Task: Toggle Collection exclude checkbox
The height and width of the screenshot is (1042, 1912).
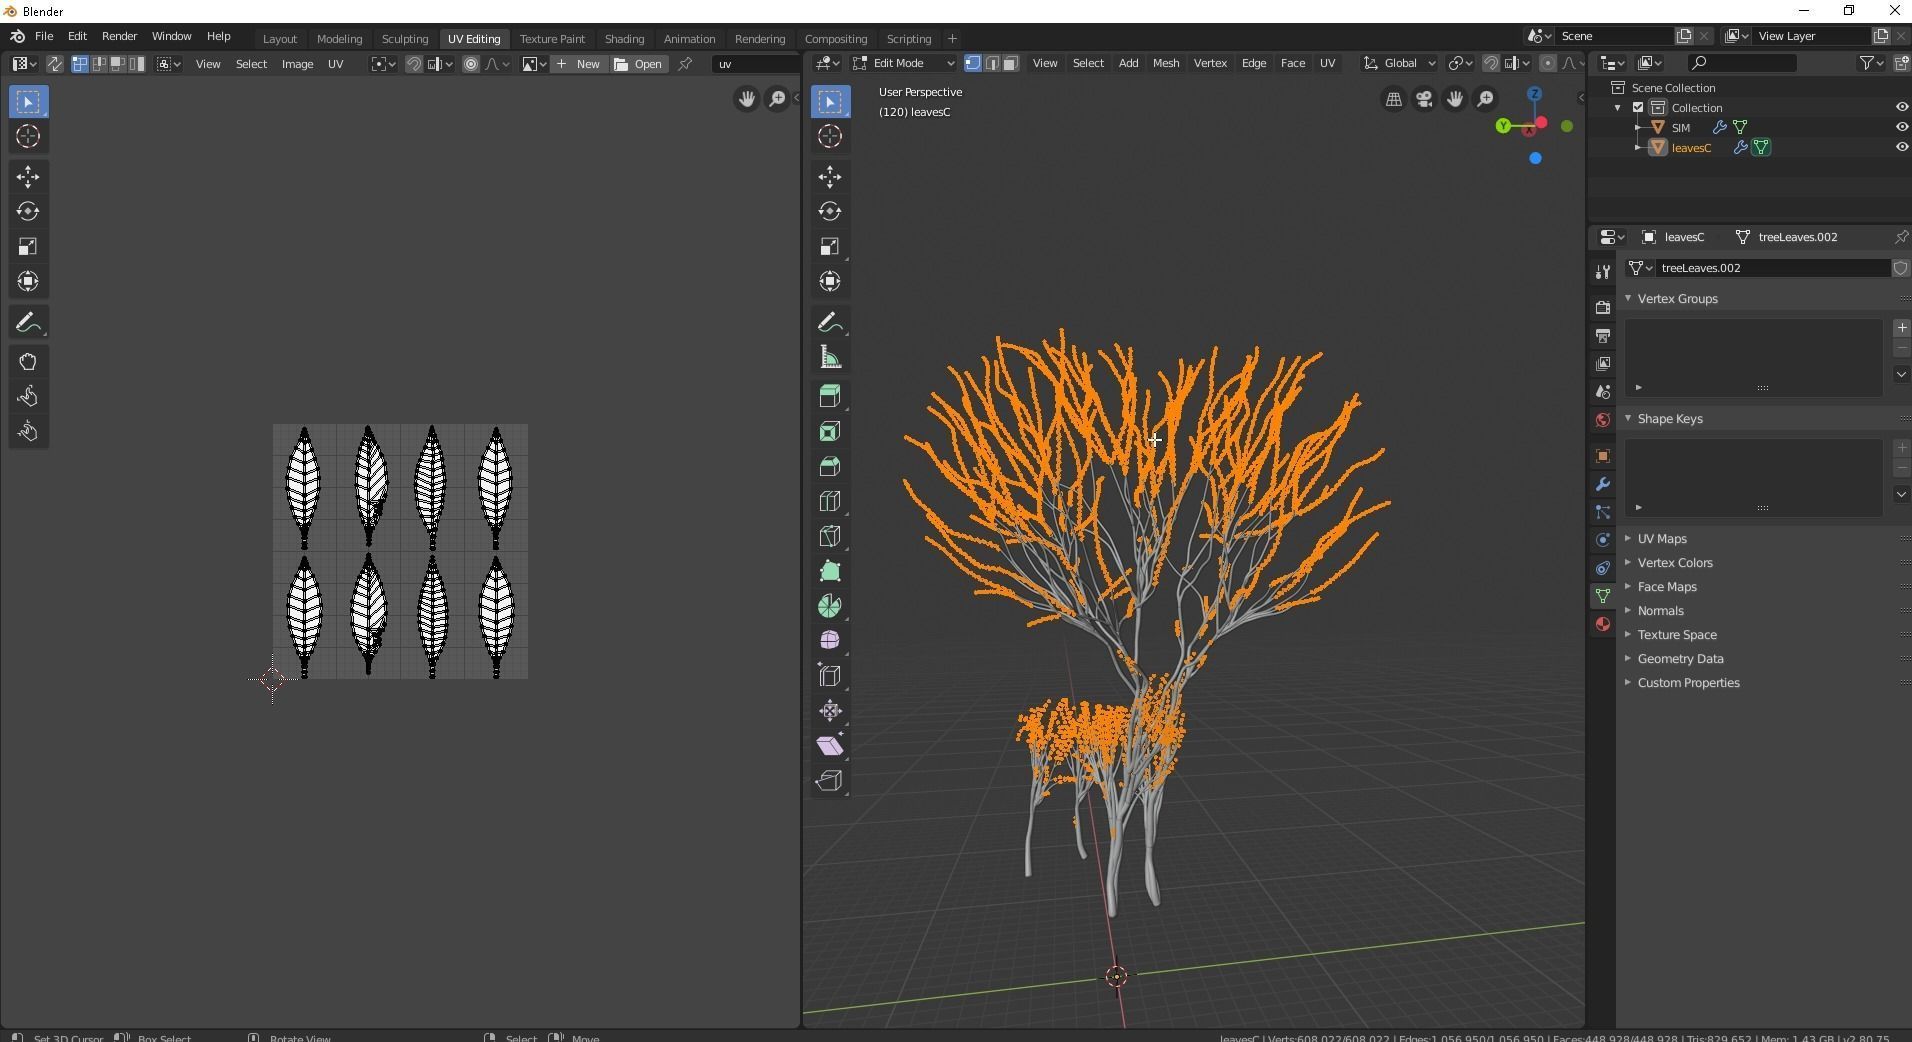Action: pyautogui.click(x=1638, y=108)
